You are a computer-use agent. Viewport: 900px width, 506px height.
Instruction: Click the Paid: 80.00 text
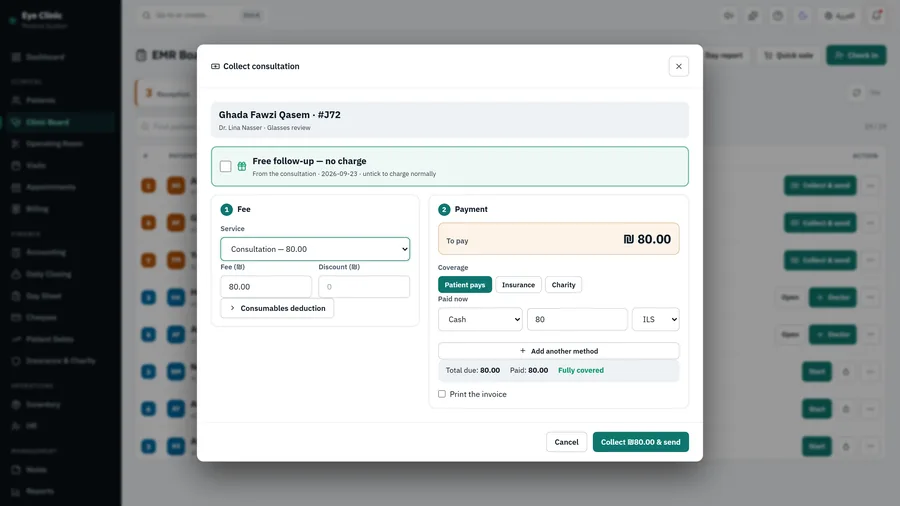point(529,371)
